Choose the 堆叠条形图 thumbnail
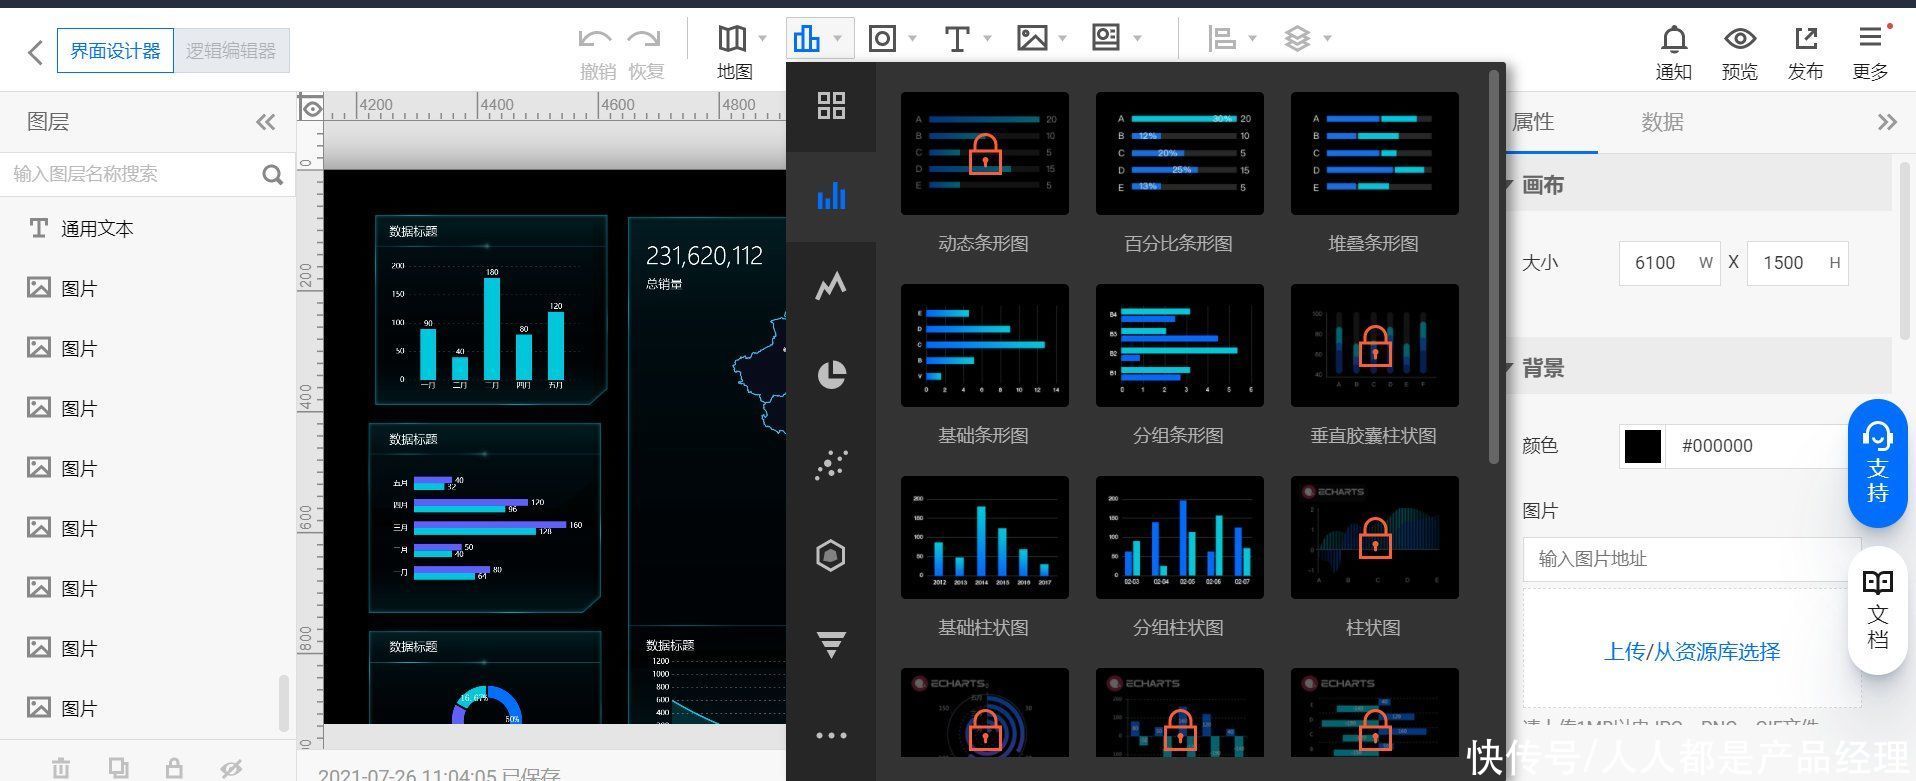This screenshot has height=781, width=1916. [x=1375, y=154]
